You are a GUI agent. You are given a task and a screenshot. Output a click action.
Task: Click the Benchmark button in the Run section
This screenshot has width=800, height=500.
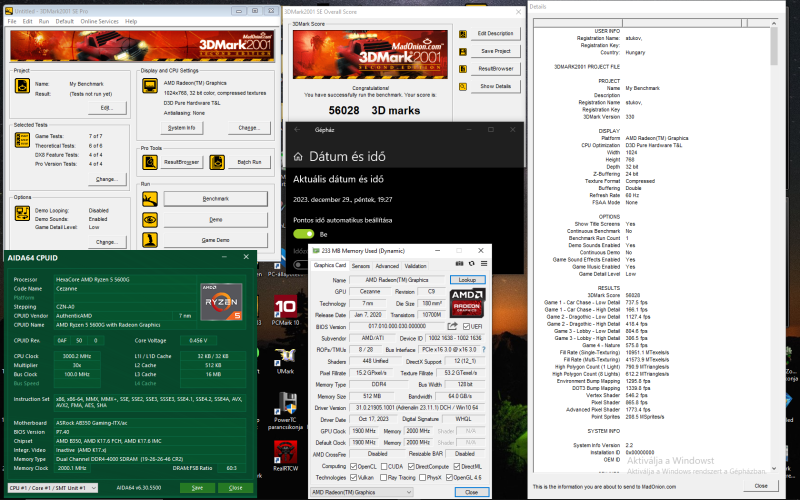click(x=215, y=198)
